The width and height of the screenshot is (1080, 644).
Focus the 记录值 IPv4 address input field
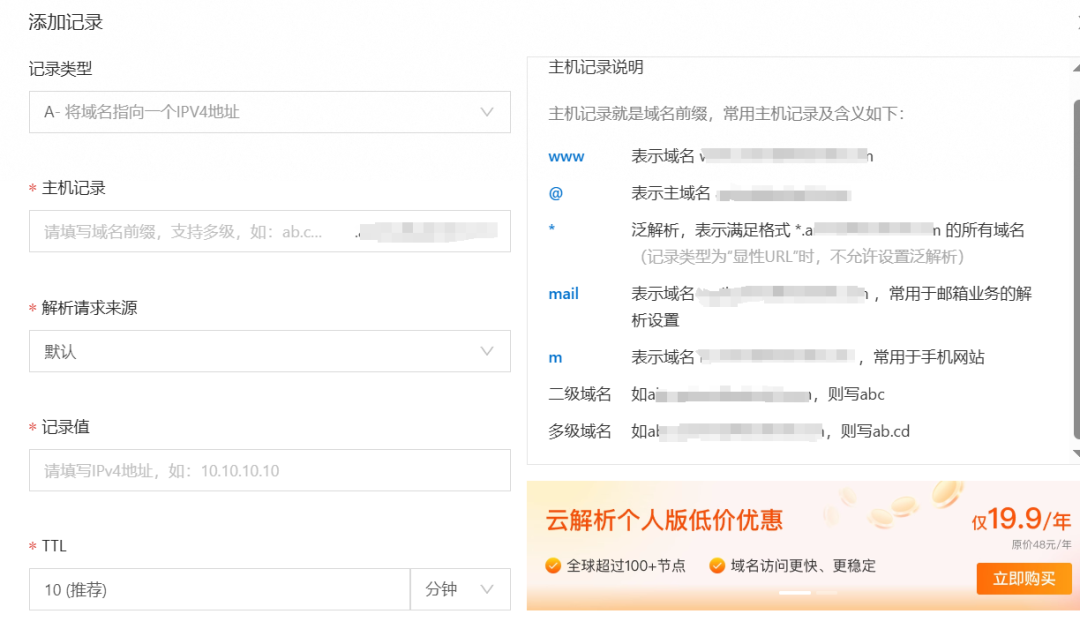269,470
